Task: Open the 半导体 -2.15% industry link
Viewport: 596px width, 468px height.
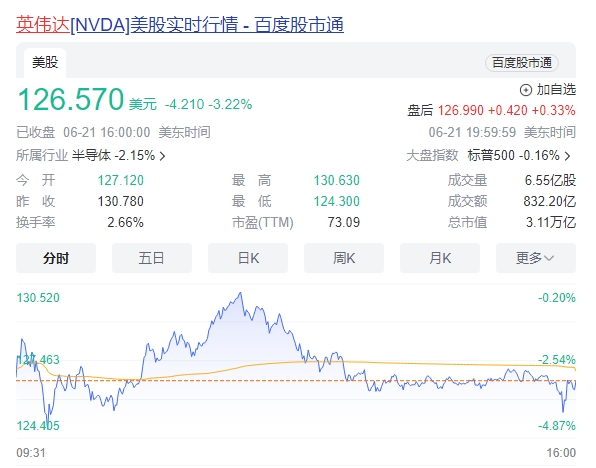Action: coord(113,155)
